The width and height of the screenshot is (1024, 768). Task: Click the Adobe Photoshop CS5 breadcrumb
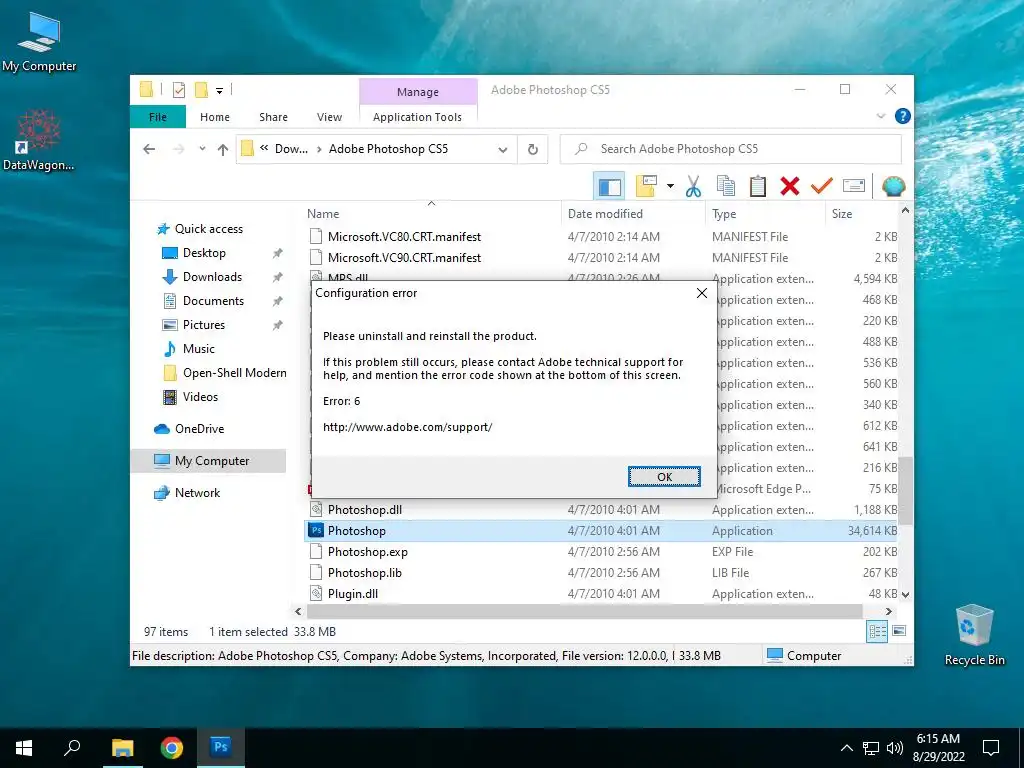tap(388, 149)
